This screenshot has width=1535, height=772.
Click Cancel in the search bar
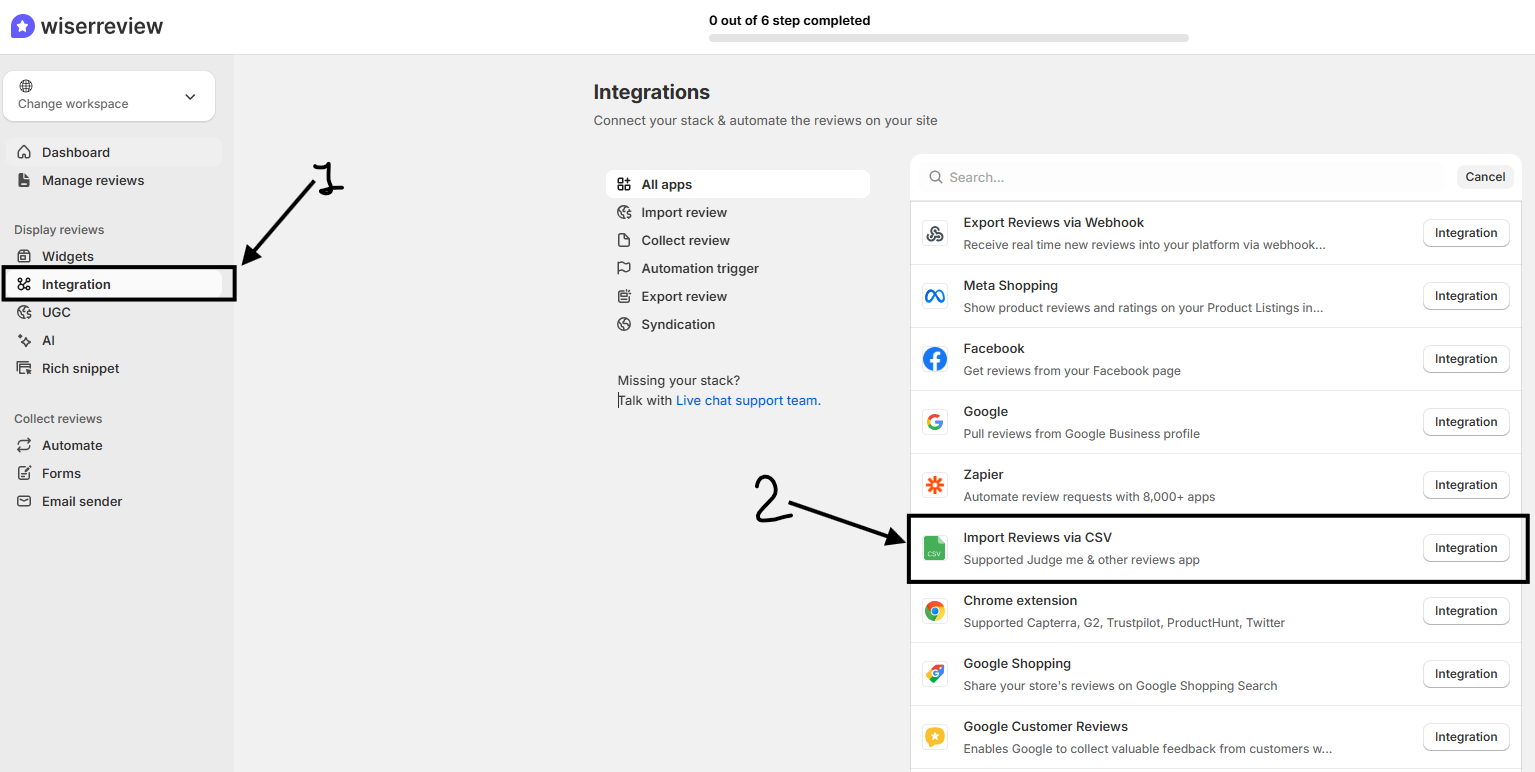(1485, 176)
